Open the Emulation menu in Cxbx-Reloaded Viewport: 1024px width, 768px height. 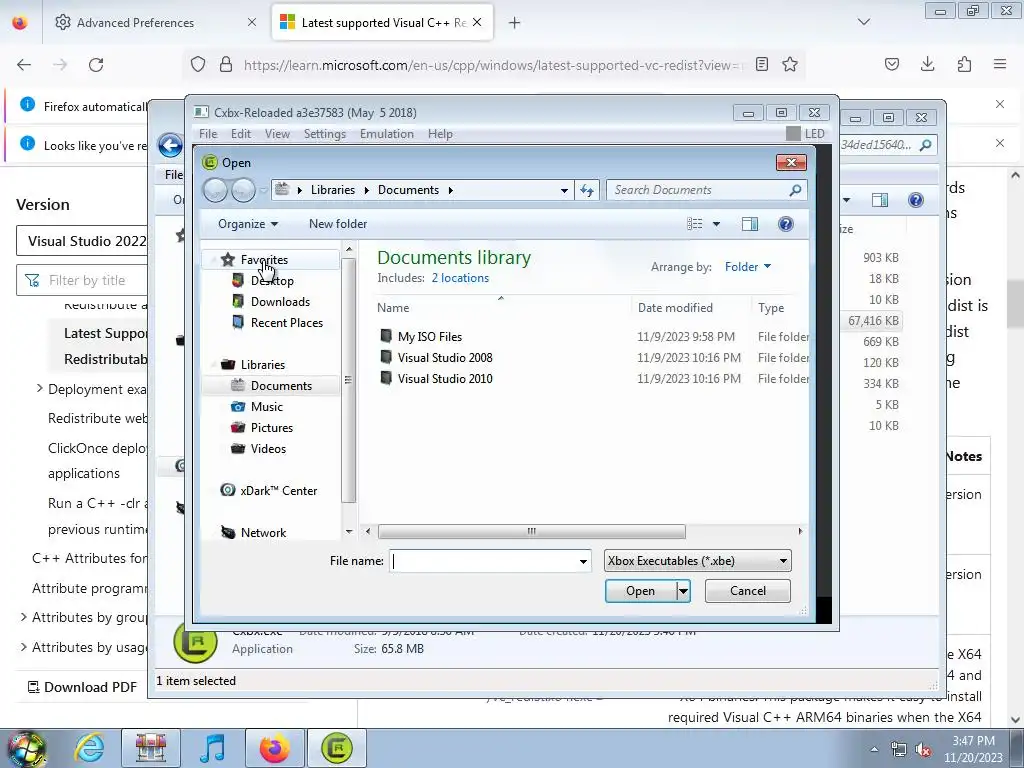pos(387,134)
